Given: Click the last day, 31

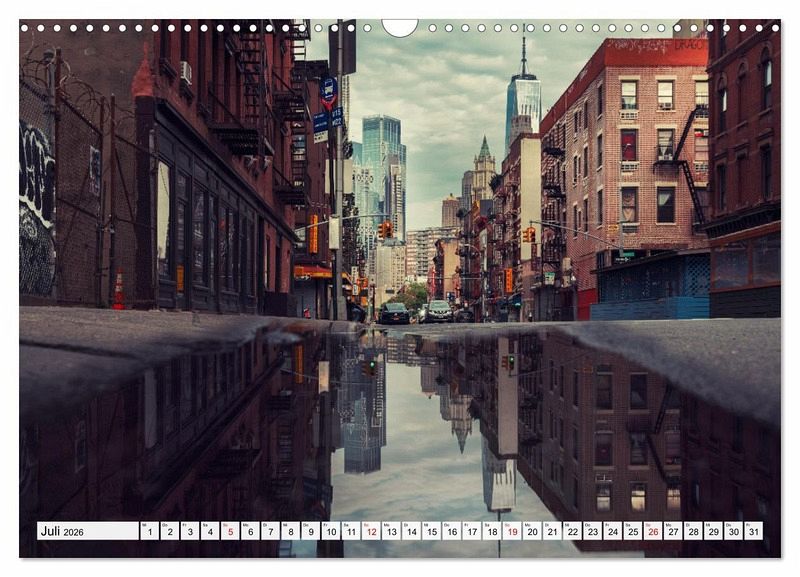Looking at the screenshot, I should tap(753, 531).
